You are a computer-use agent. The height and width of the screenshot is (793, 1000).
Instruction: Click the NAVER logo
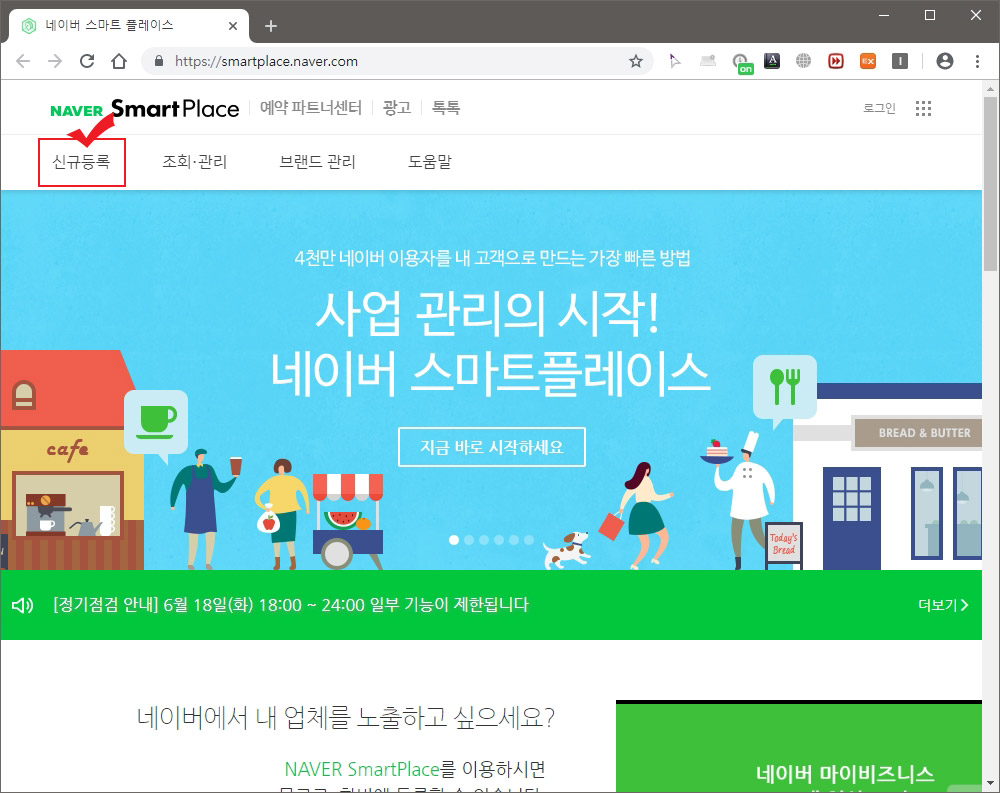(77, 111)
